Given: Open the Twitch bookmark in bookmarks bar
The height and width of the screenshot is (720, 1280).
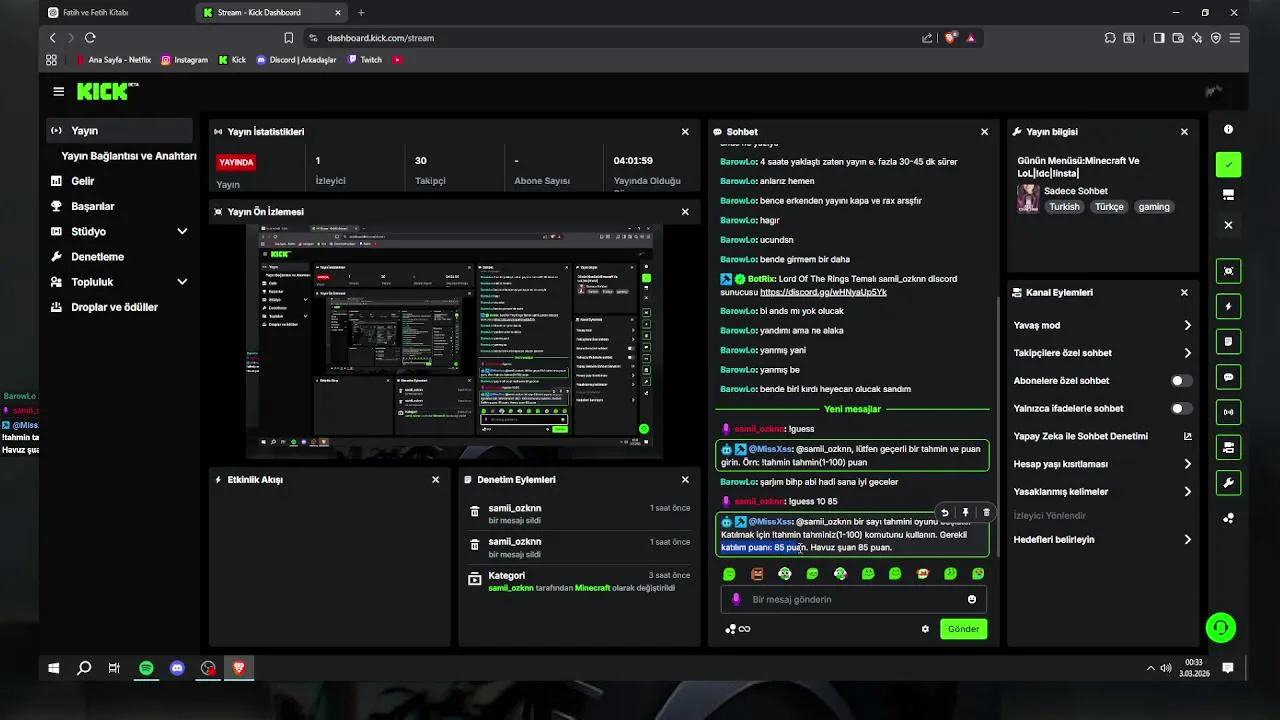Looking at the screenshot, I should pos(365,60).
